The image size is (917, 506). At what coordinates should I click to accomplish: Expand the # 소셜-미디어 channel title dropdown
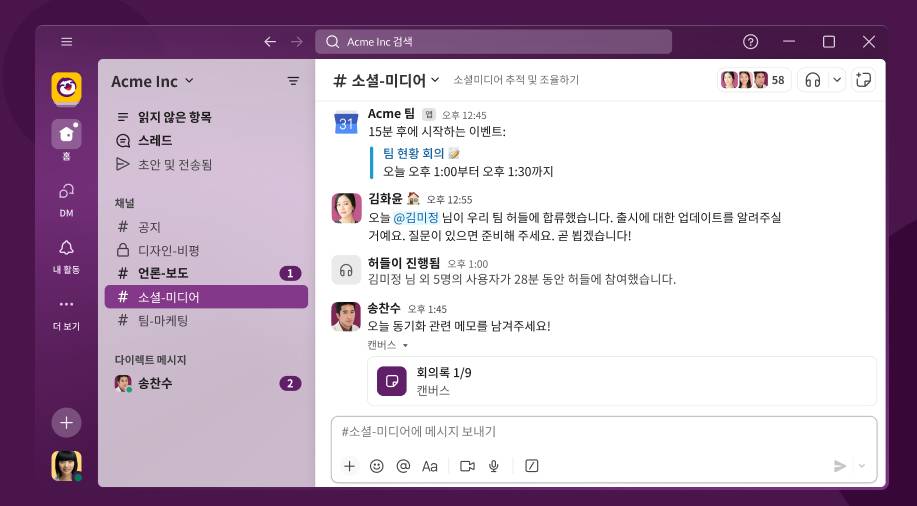386,80
